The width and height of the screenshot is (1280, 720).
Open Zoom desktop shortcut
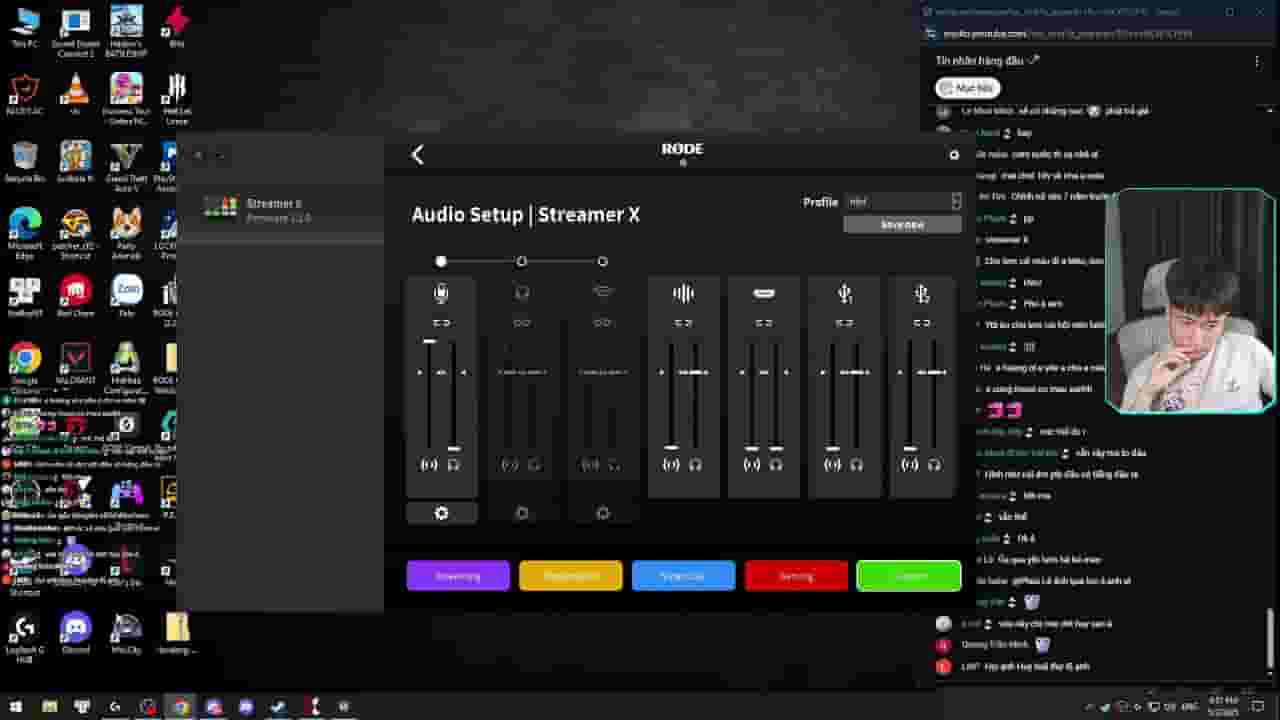click(x=126, y=296)
